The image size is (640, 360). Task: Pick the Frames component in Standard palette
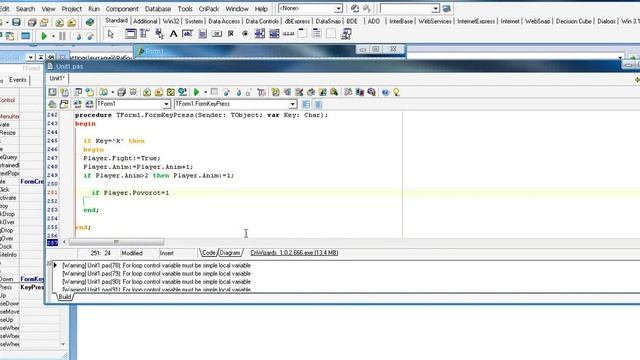point(131,34)
